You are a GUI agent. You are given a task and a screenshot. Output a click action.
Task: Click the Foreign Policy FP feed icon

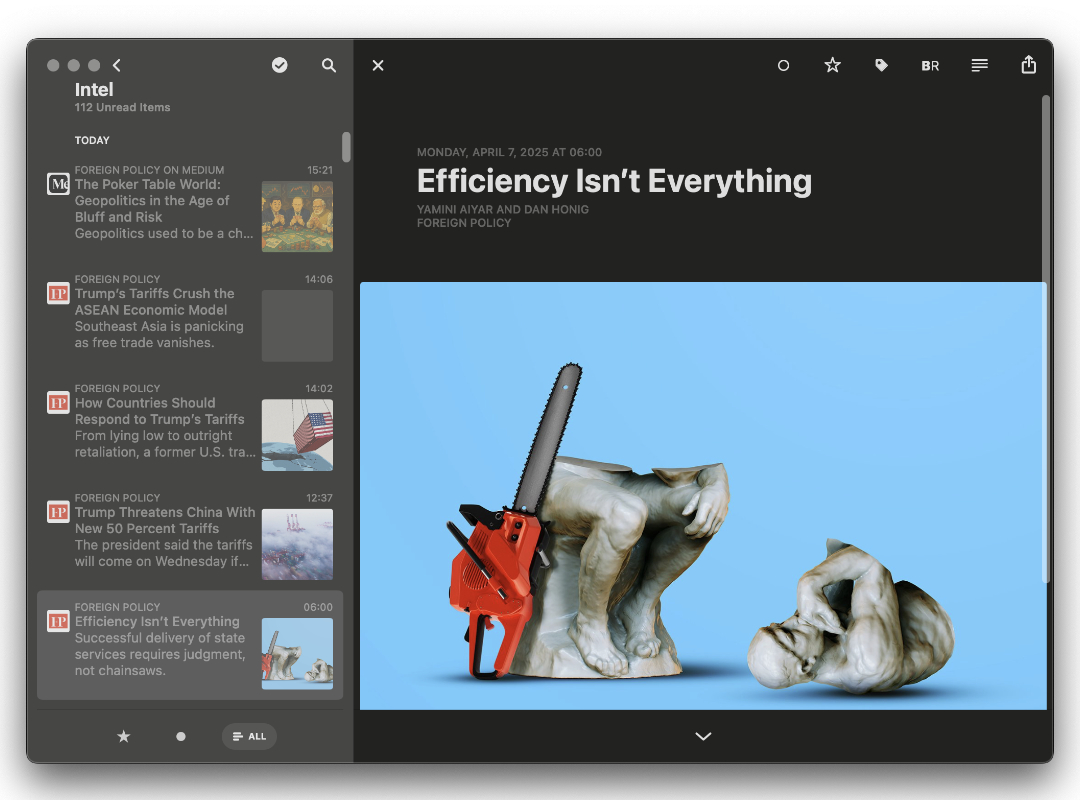(x=58, y=293)
